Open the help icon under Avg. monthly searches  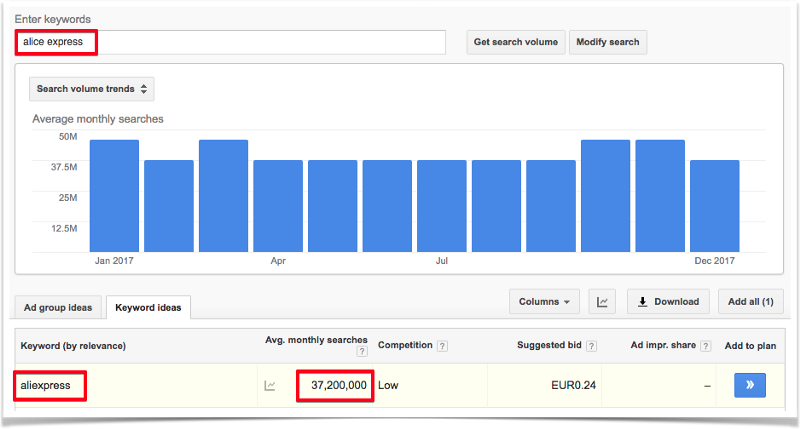pyautogui.click(x=362, y=351)
